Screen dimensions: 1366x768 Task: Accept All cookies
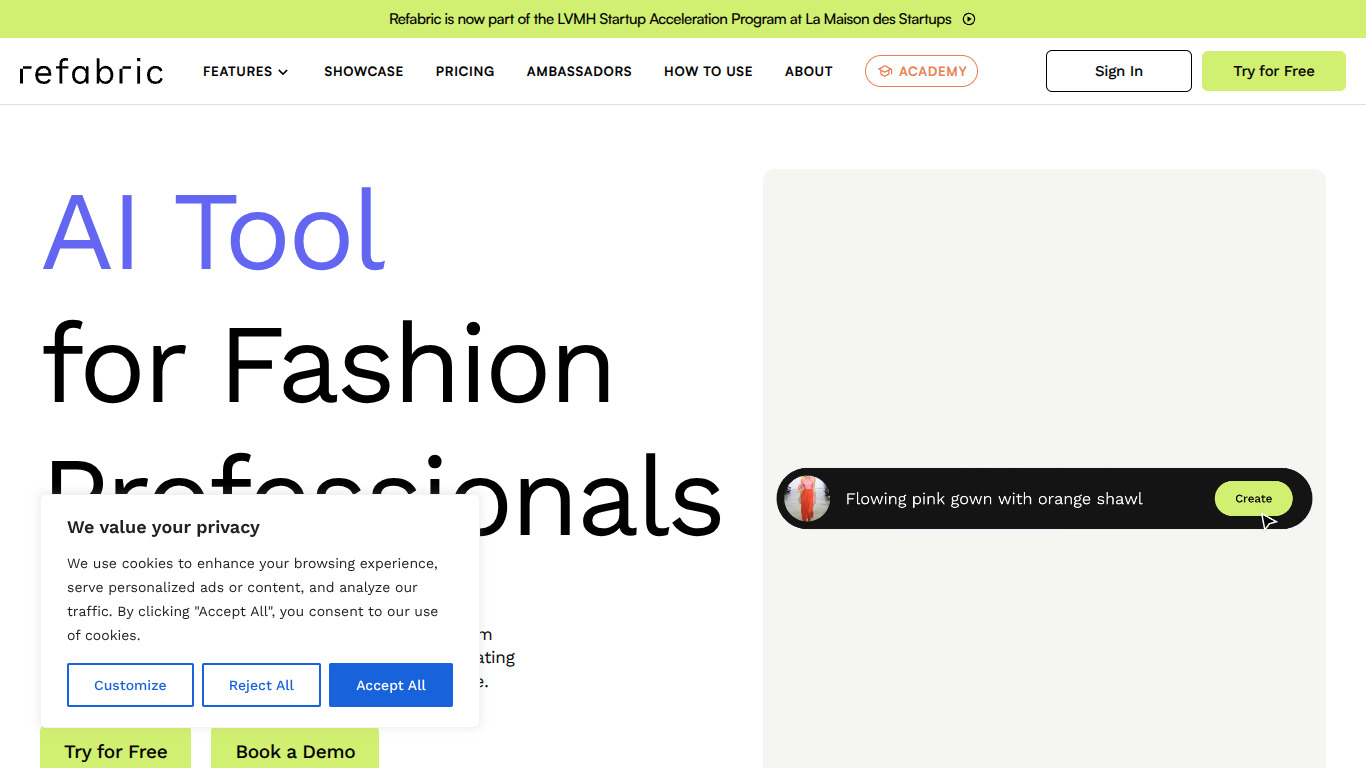click(391, 685)
